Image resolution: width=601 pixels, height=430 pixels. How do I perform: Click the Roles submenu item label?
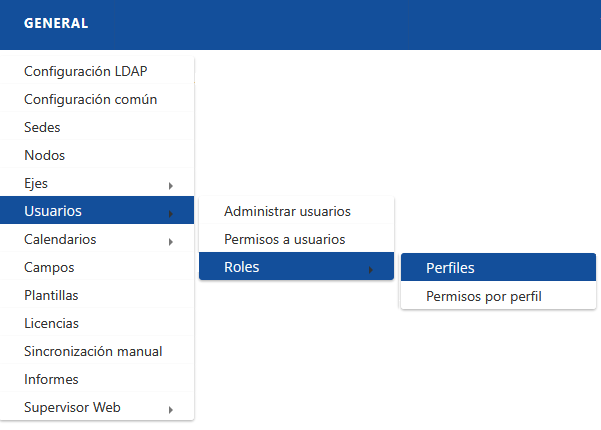242,267
